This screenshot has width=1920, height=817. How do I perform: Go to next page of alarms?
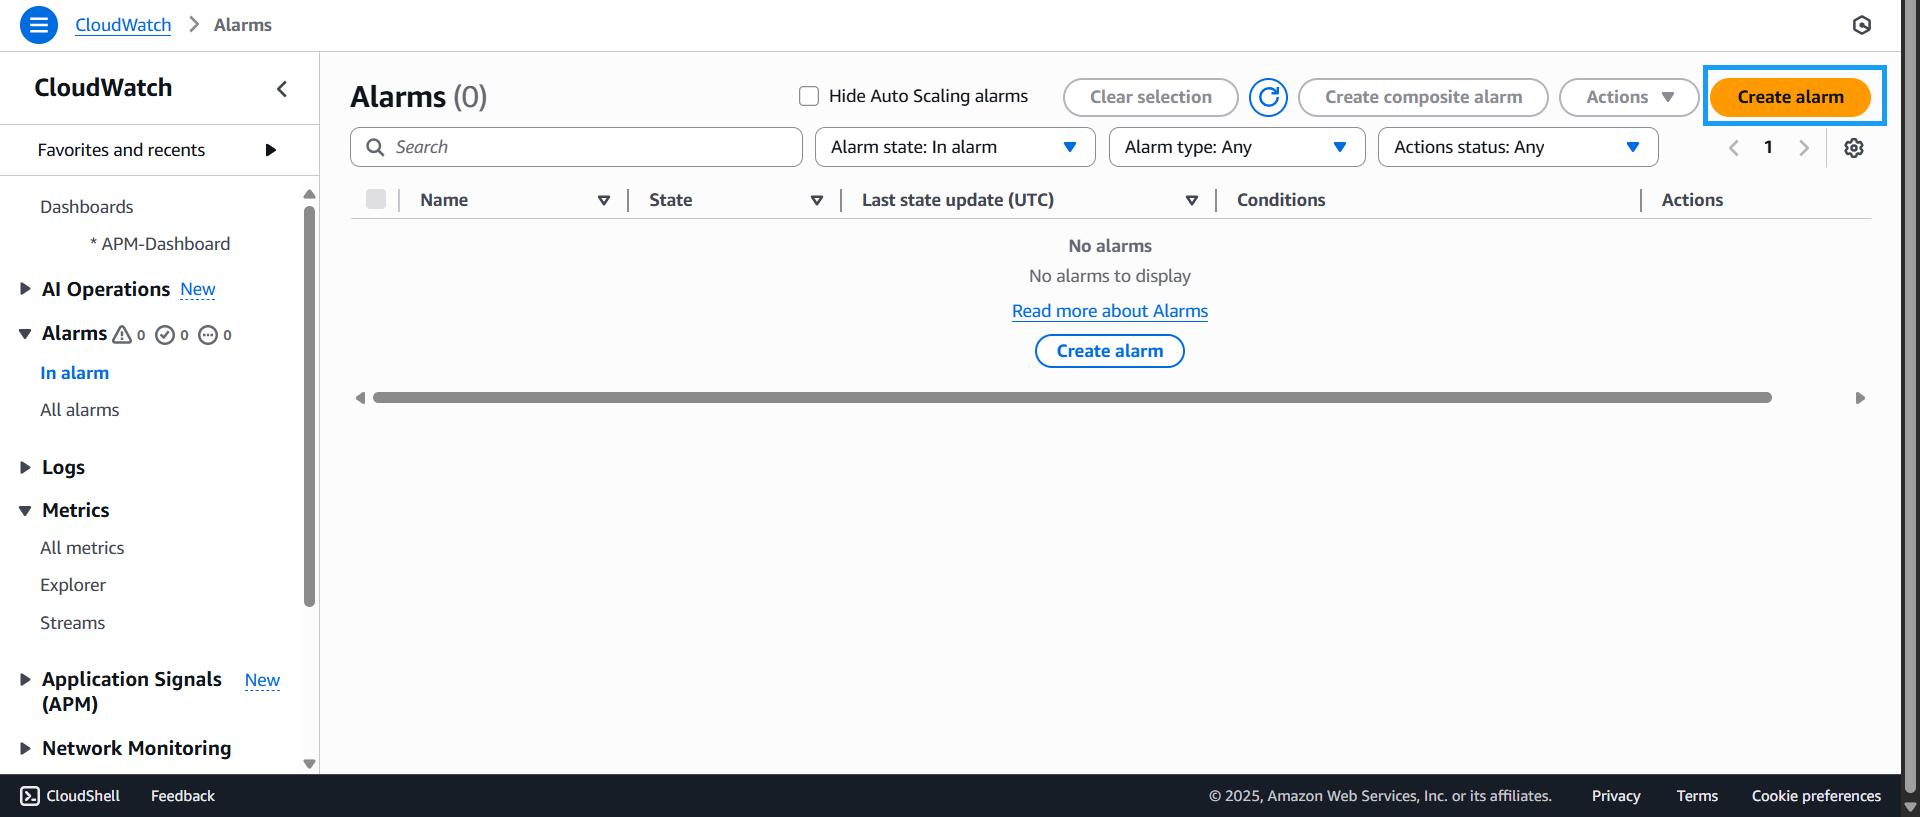(1803, 148)
